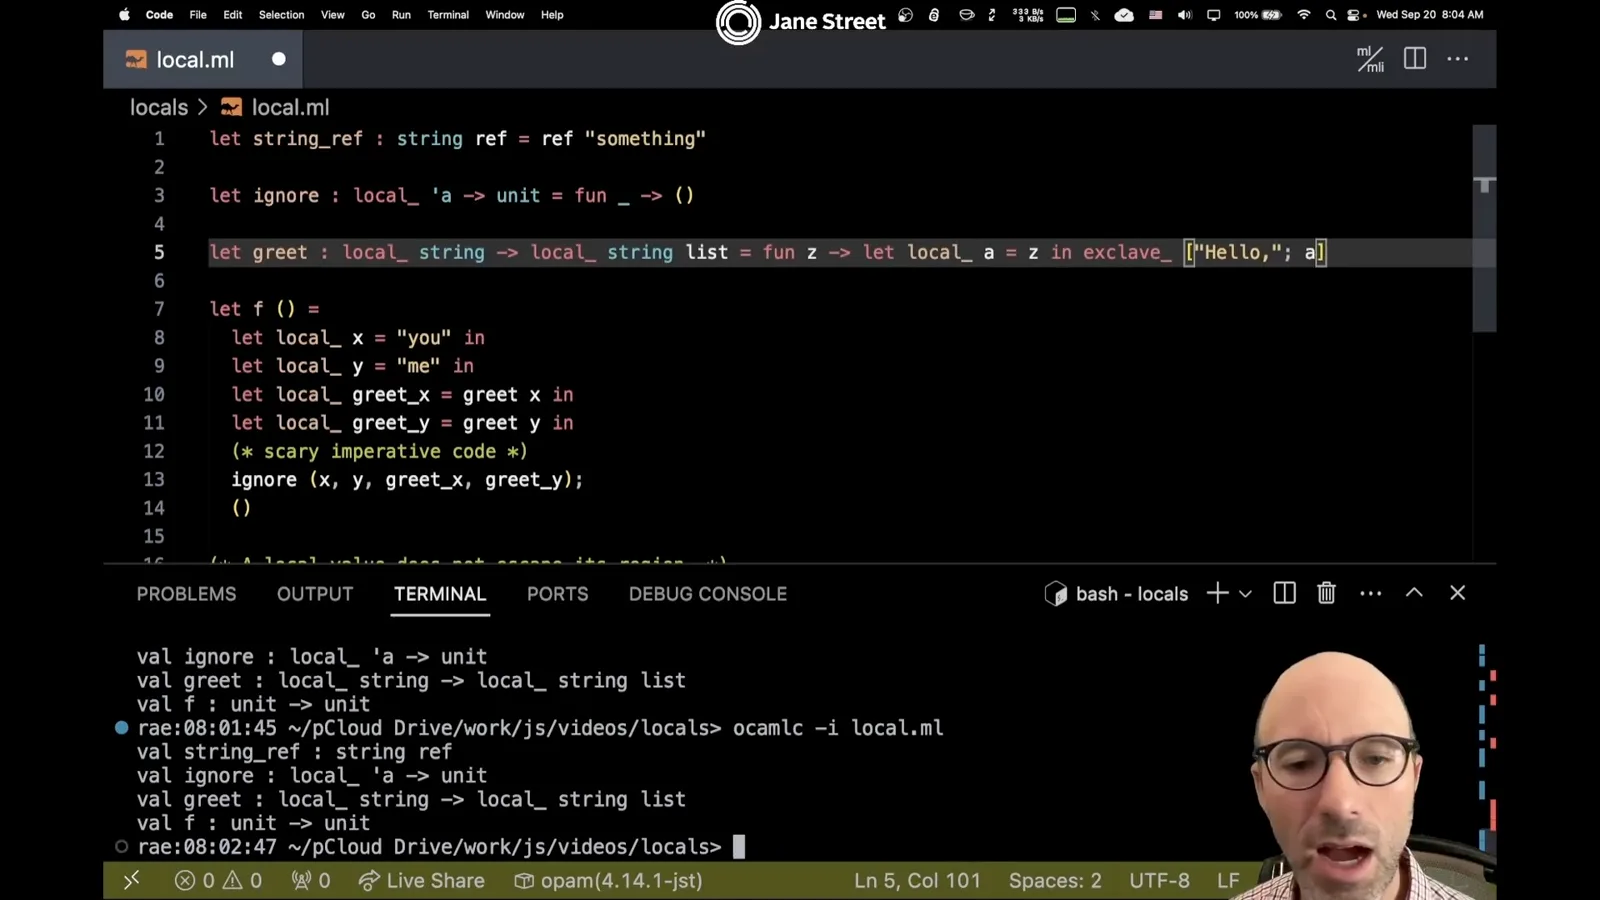
Task: Maximize the panel with the up chevron
Action: pyautogui.click(x=1414, y=593)
